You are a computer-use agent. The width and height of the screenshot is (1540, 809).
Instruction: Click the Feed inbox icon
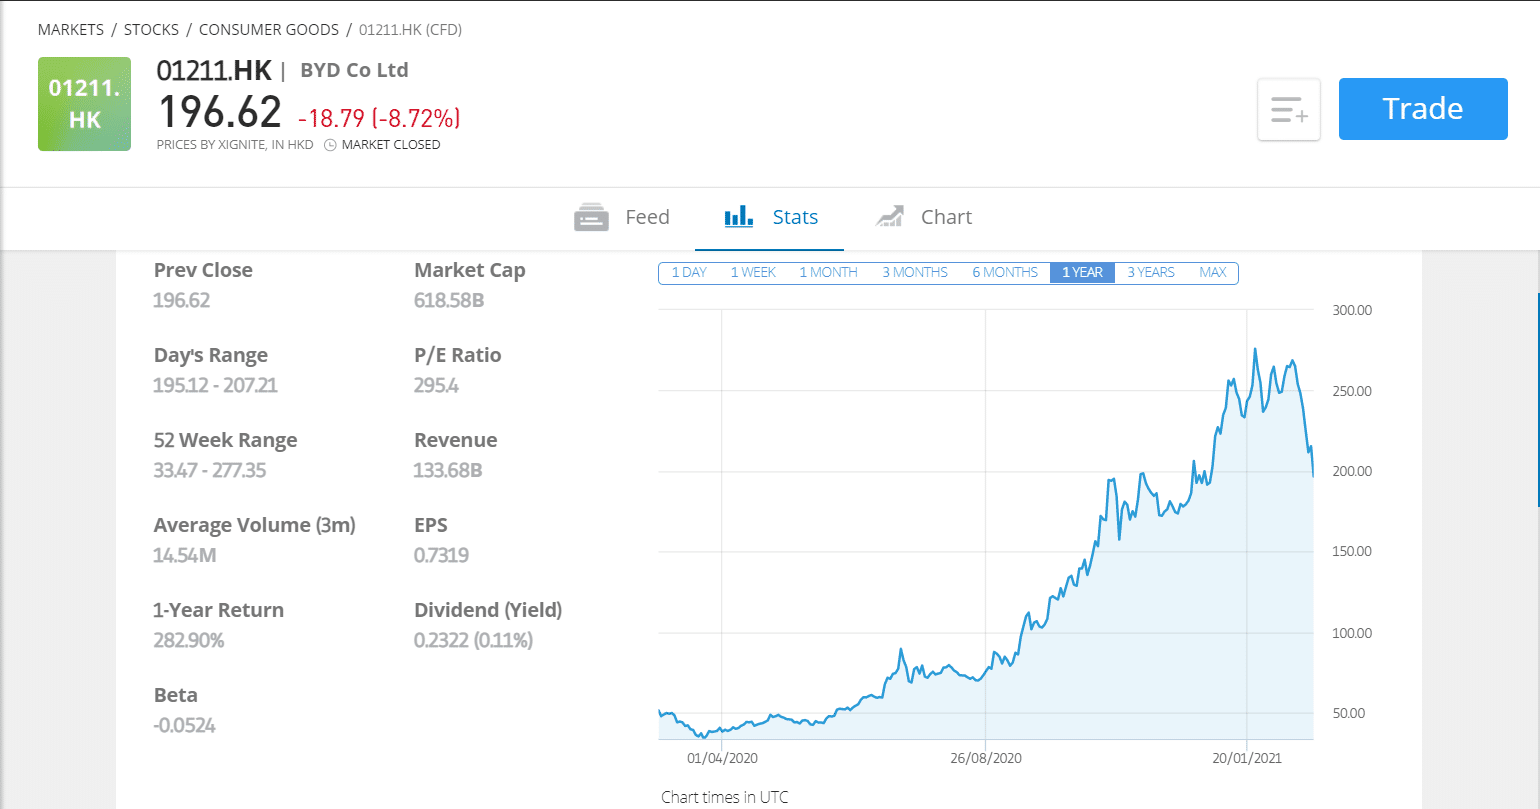591,216
